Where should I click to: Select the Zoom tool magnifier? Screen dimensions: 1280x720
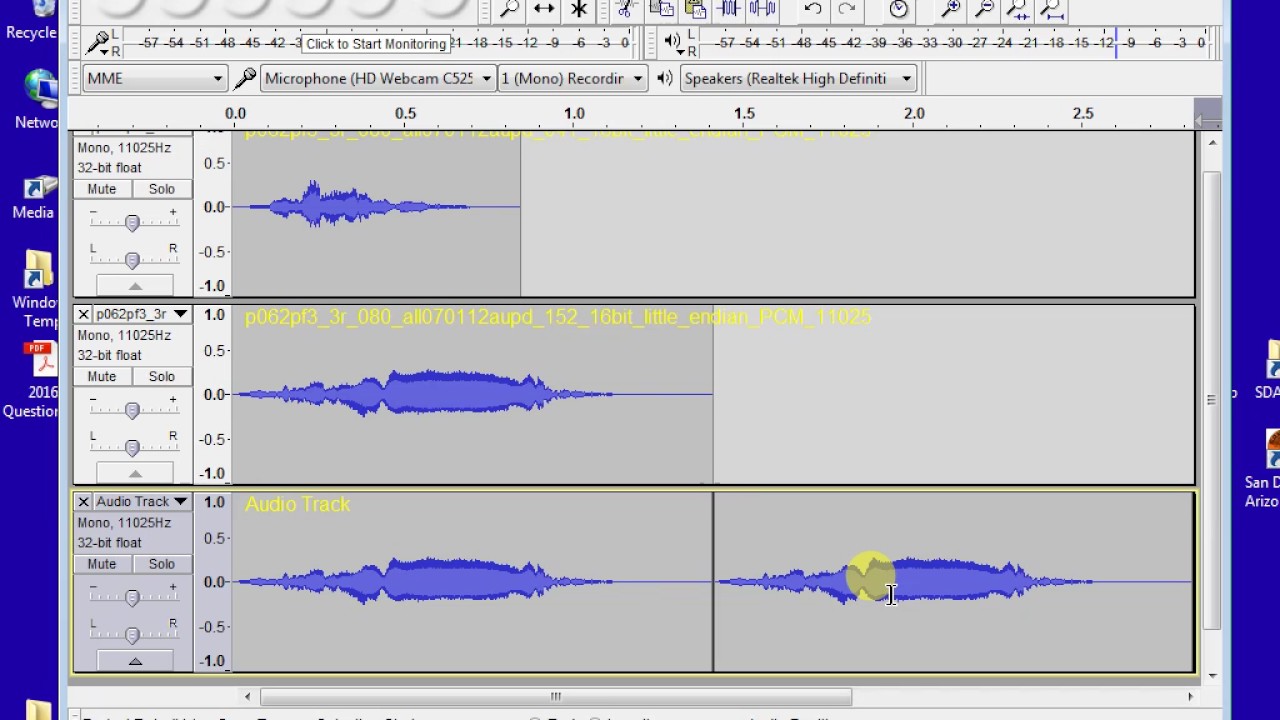click(x=509, y=9)
